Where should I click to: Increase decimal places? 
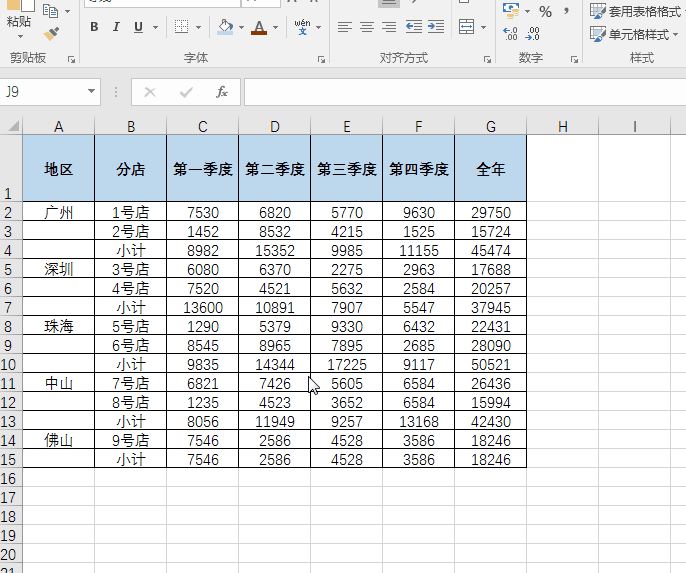point(511,34)
